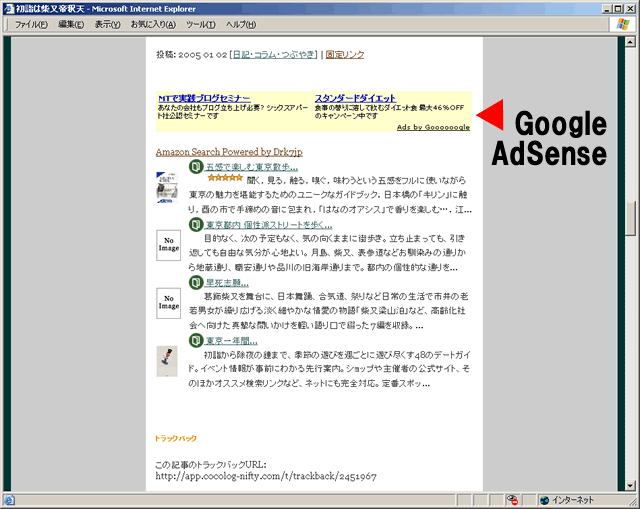Click the book icon beside 五感で楽しむ東京散歩
Image resolution: width=640 pixels, height=509 pixels.
tap(196, 167)
